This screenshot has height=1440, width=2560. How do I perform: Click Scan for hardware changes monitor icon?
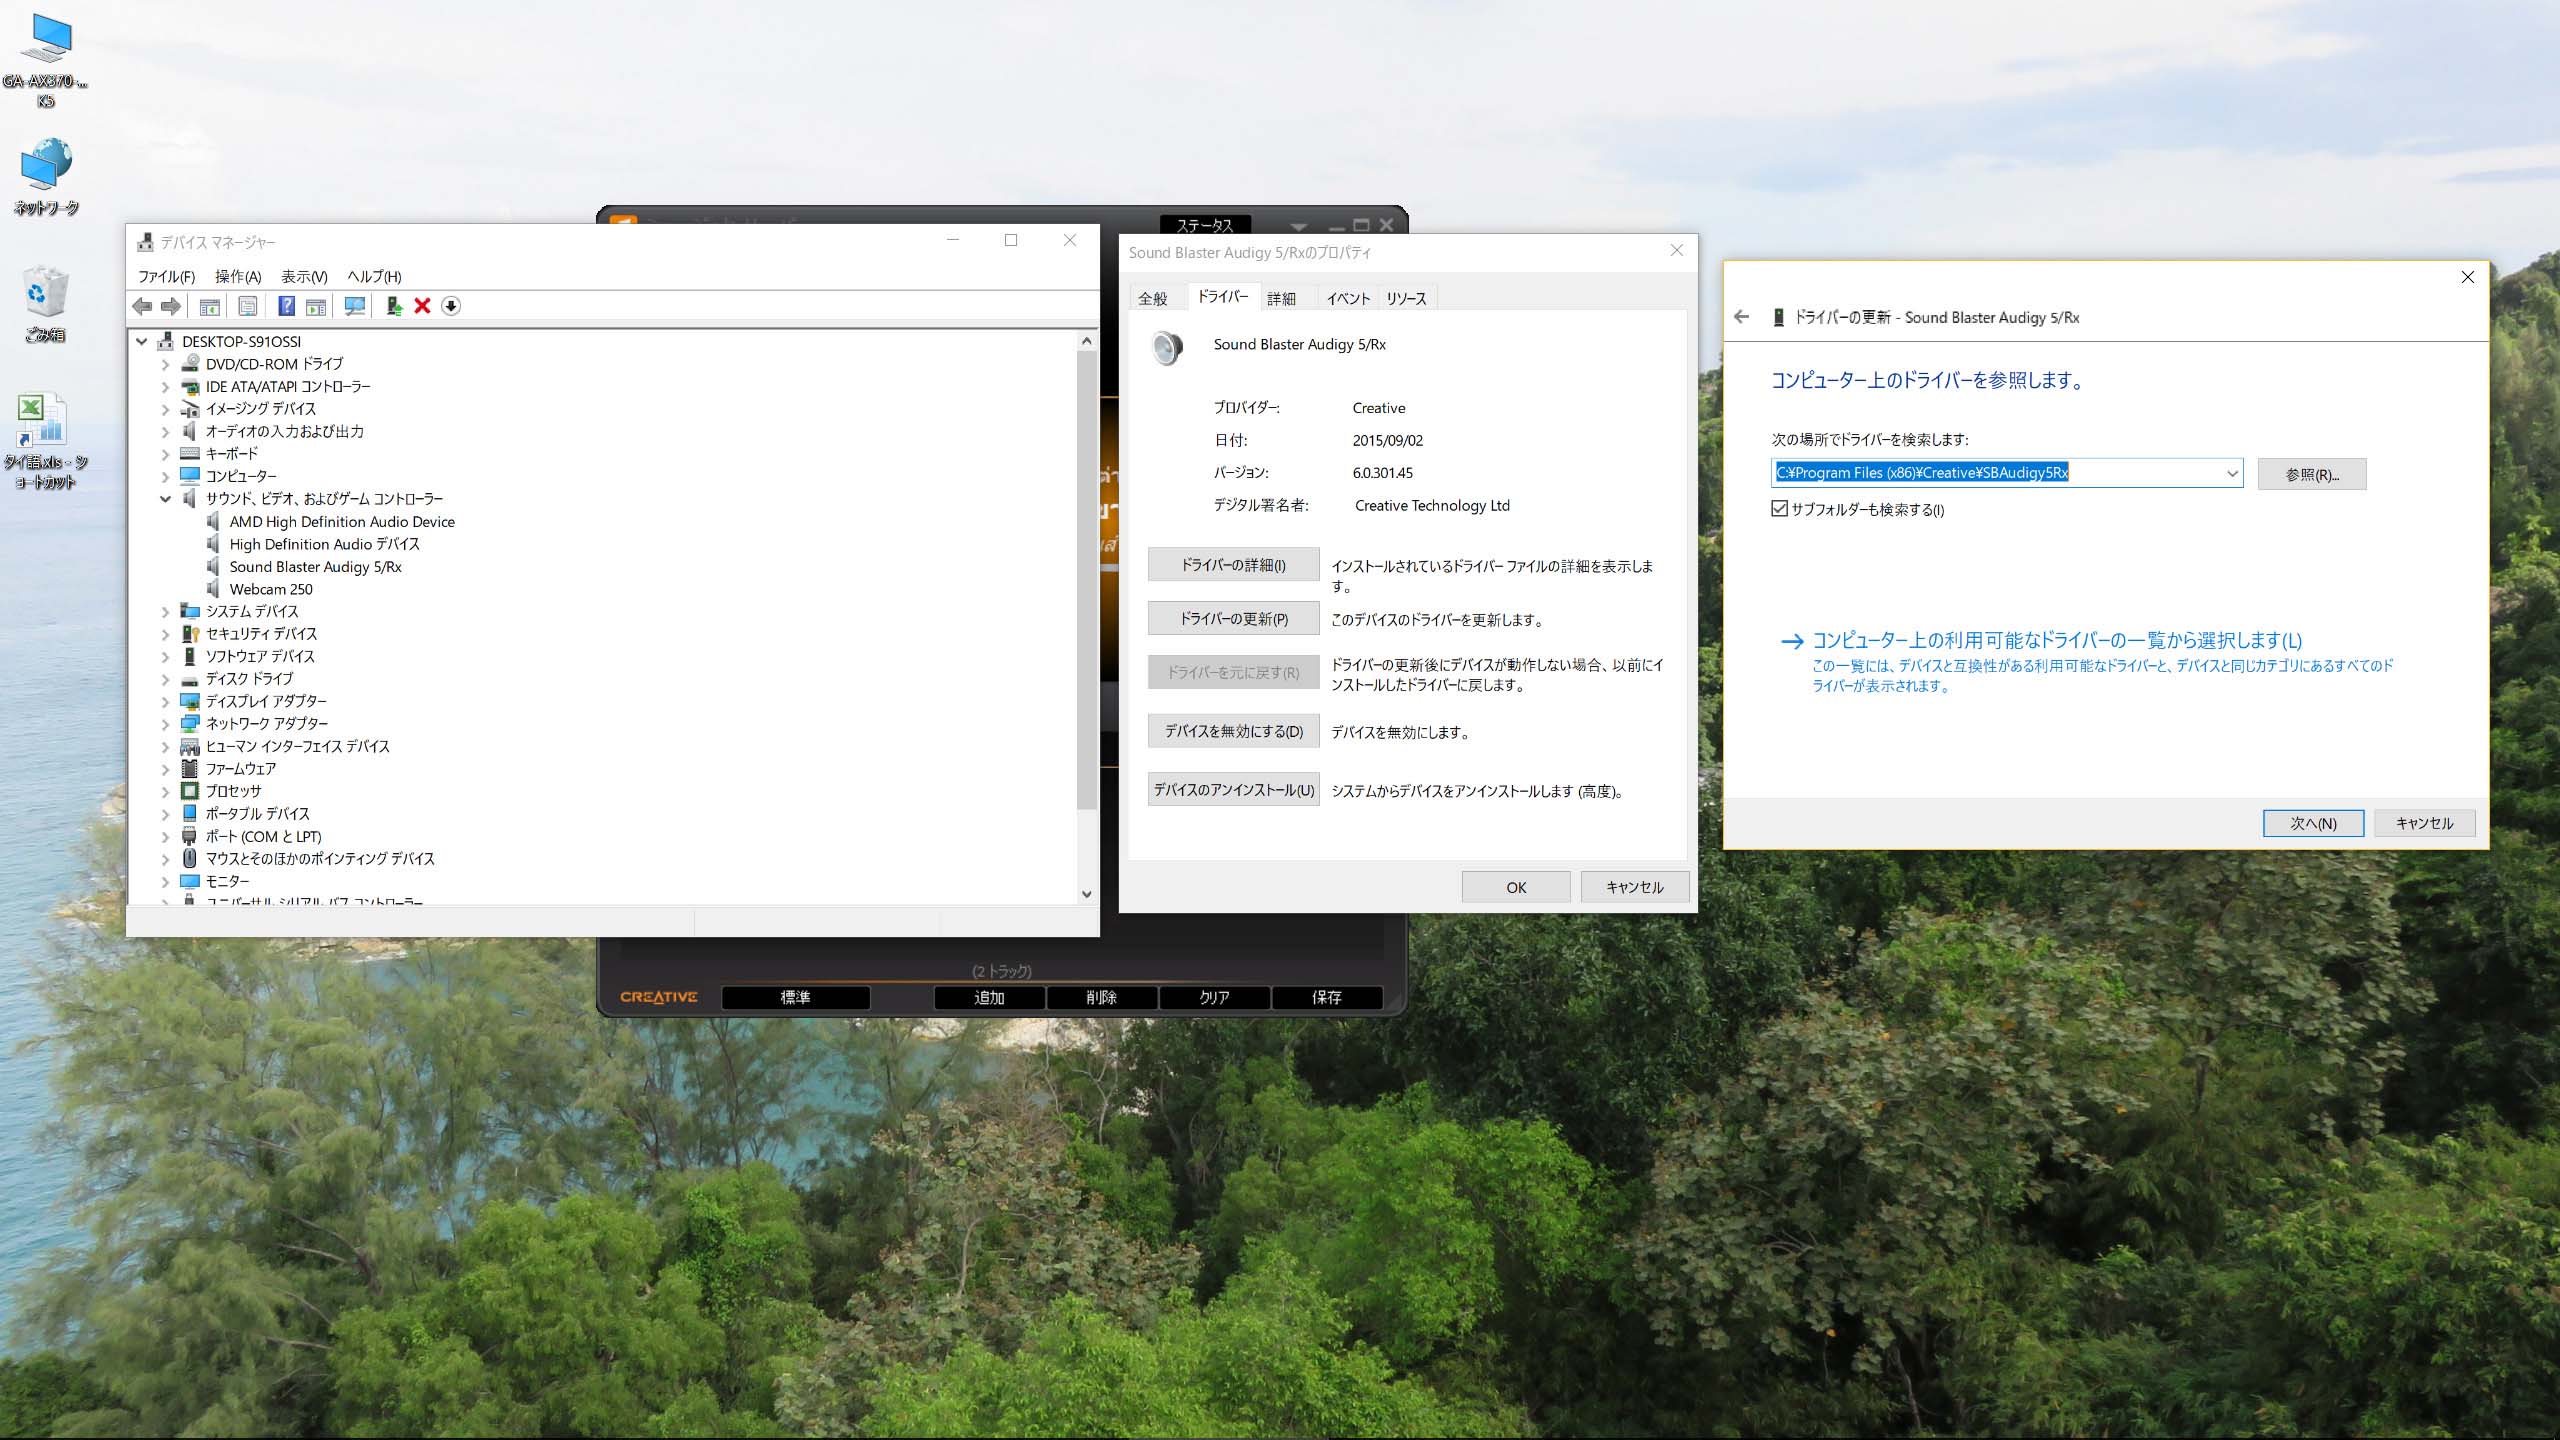pos(354,306)
